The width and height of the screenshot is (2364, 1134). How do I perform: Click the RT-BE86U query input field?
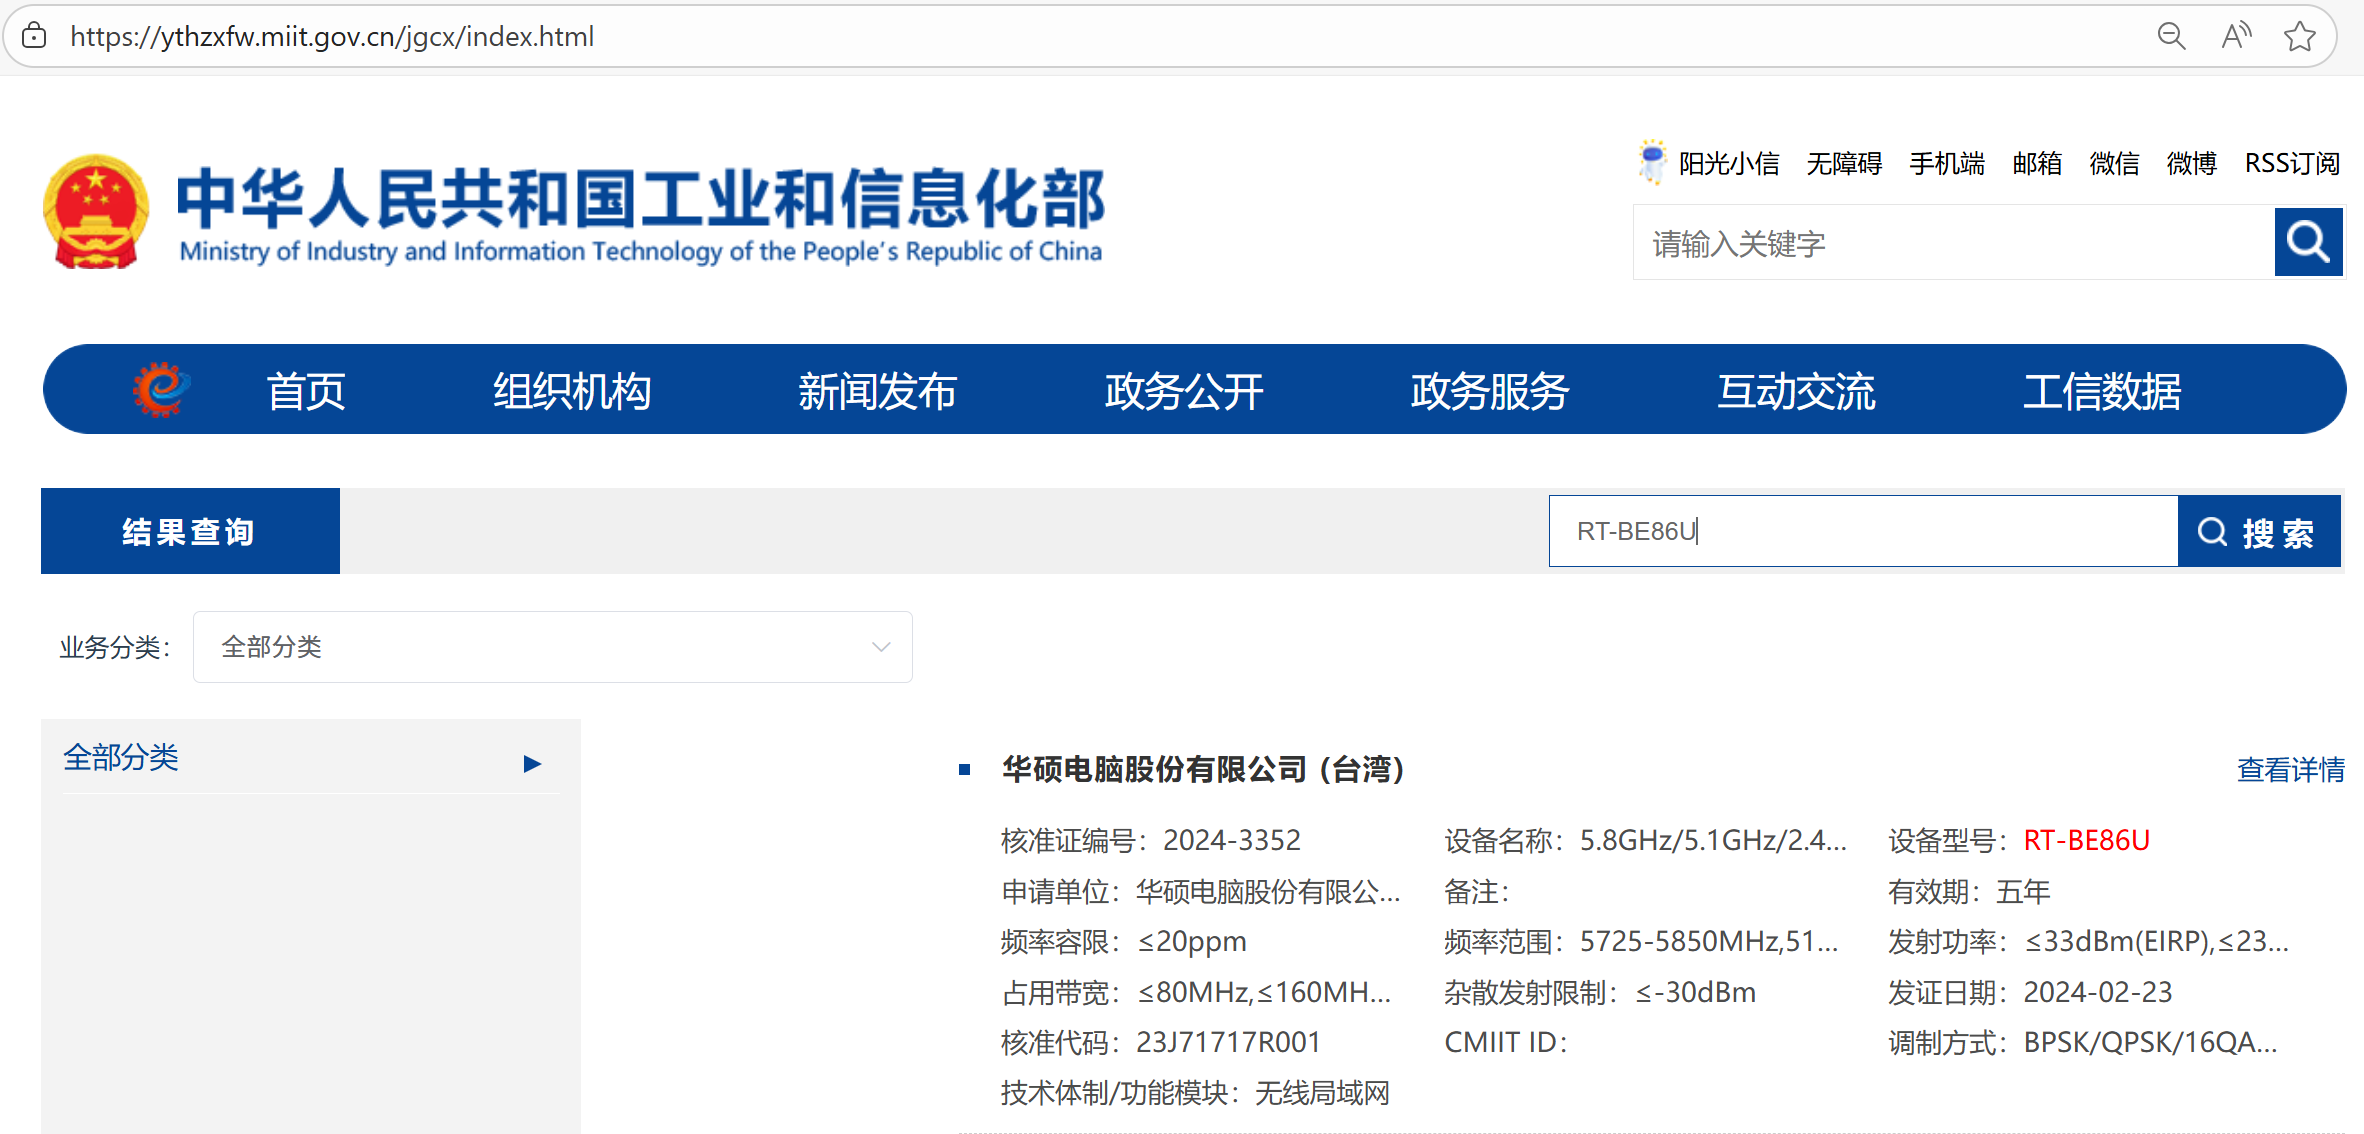1862,531
